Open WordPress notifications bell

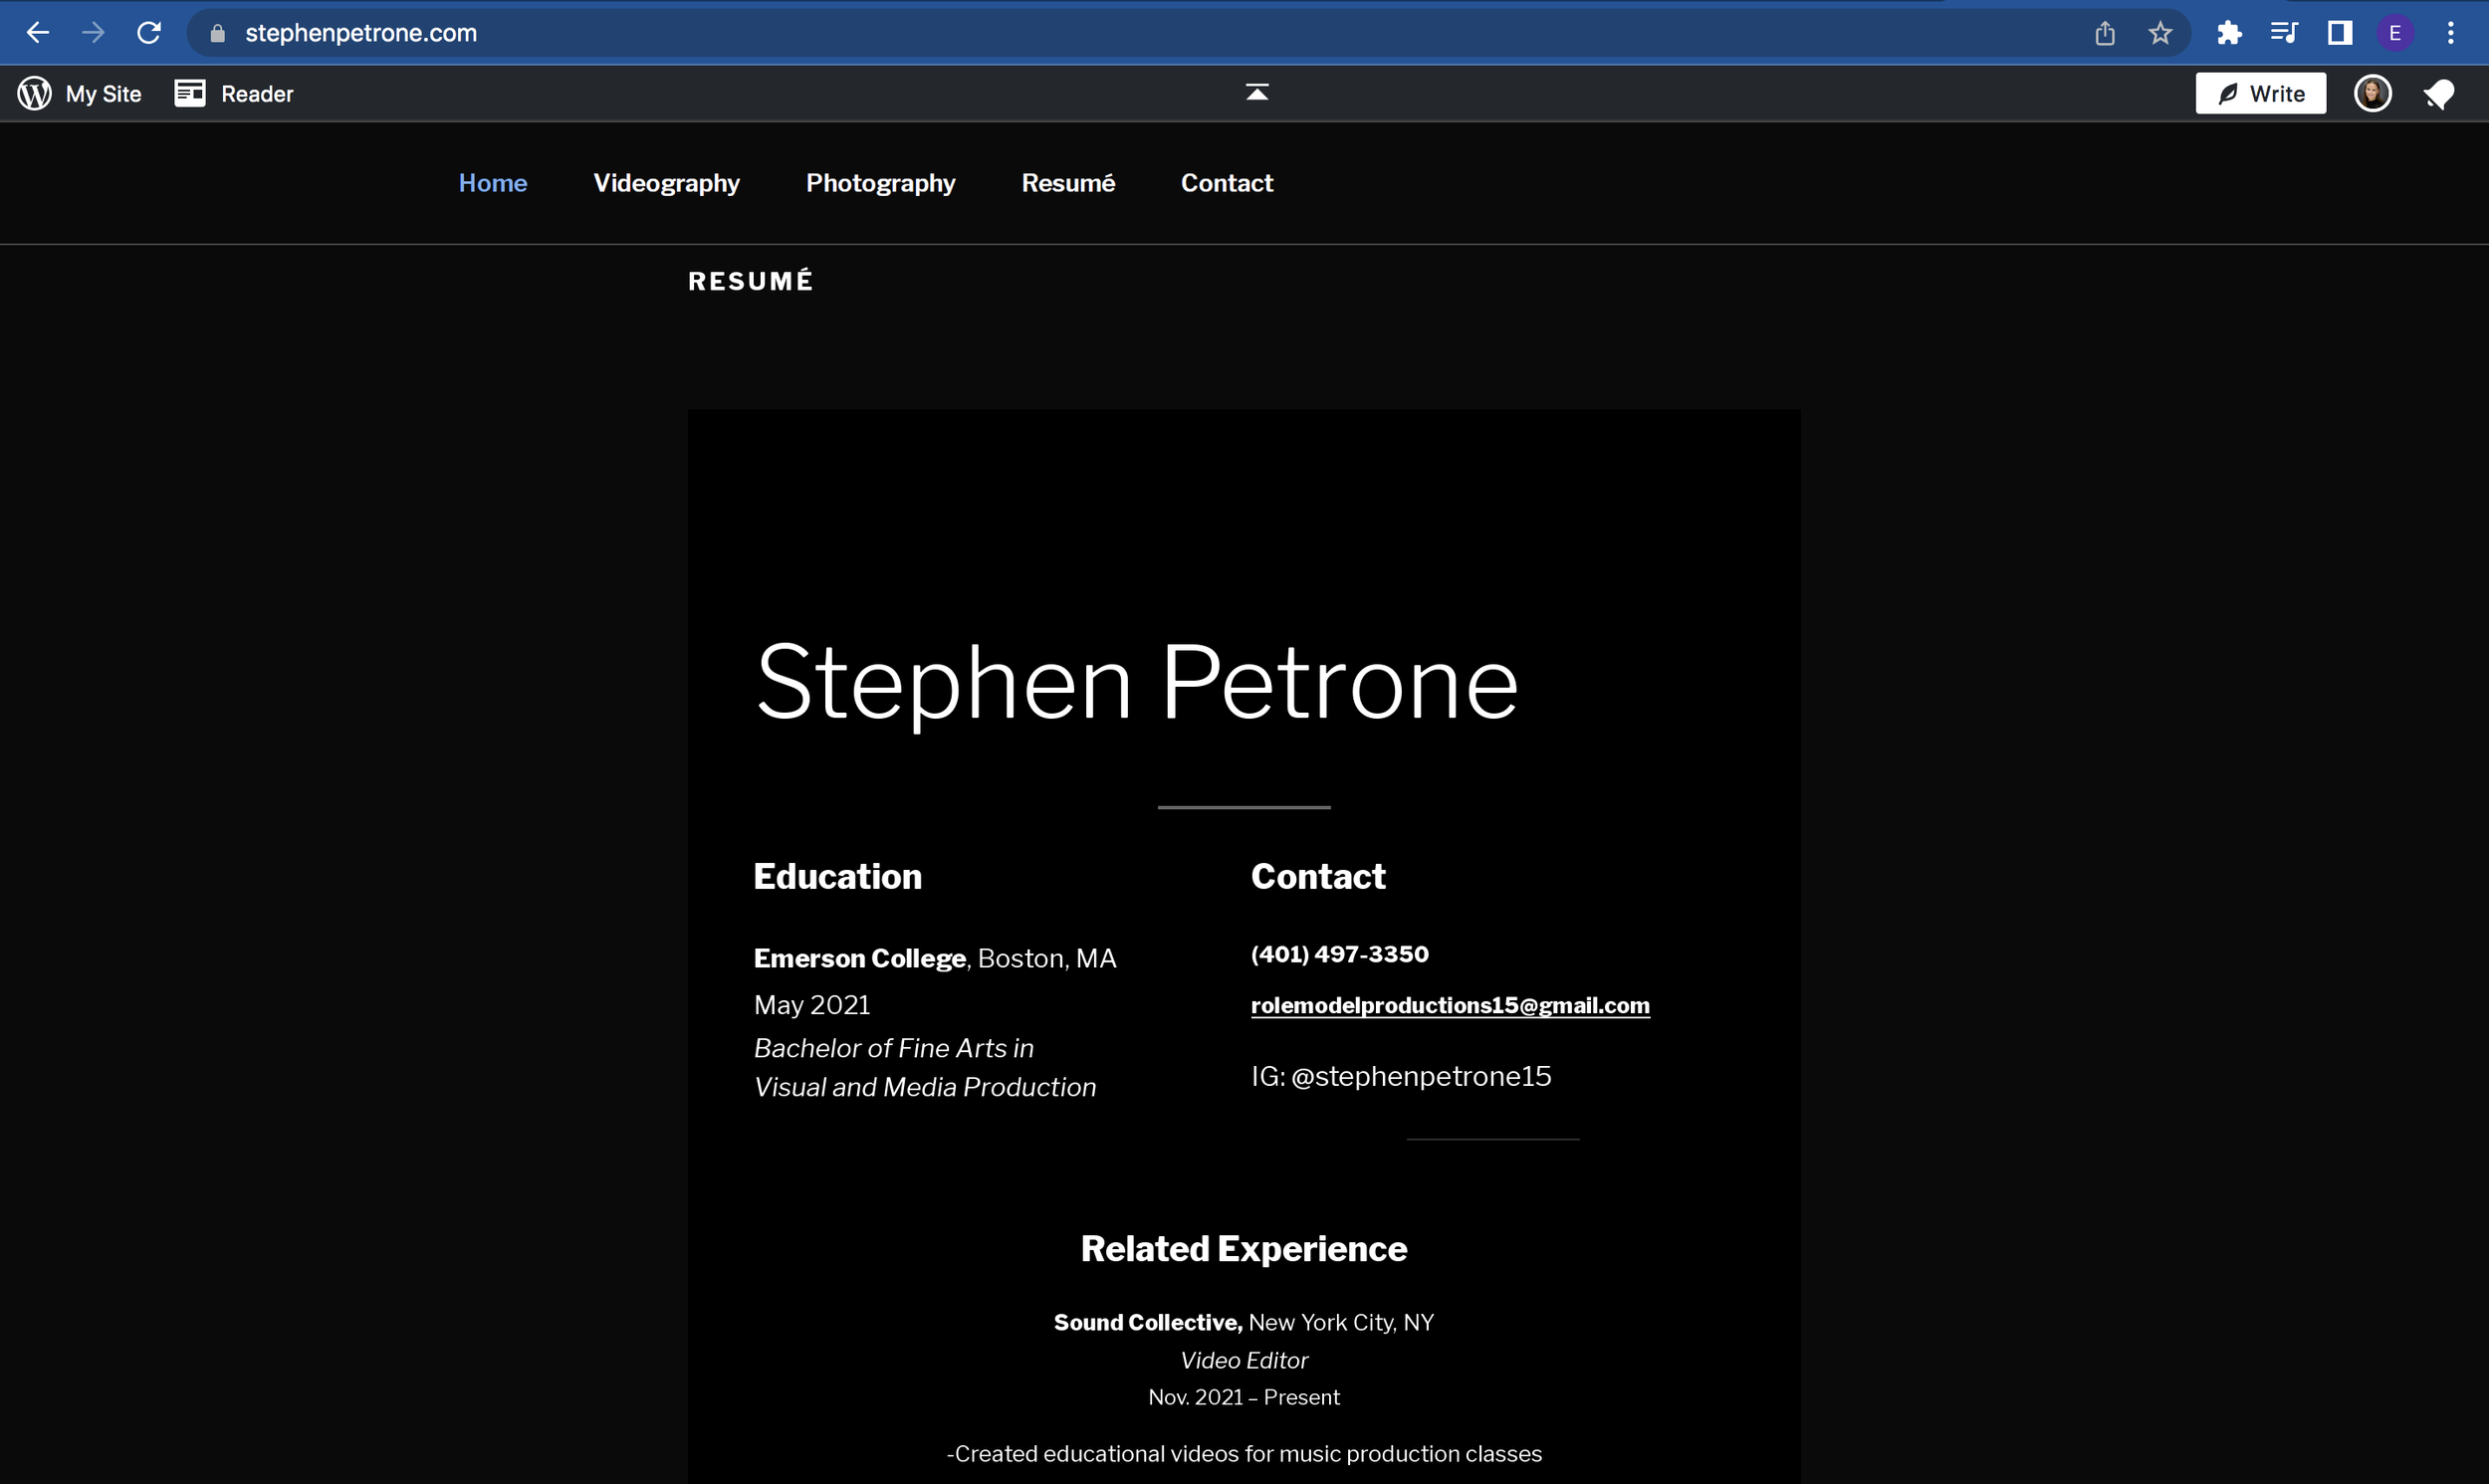(2439, 94)
